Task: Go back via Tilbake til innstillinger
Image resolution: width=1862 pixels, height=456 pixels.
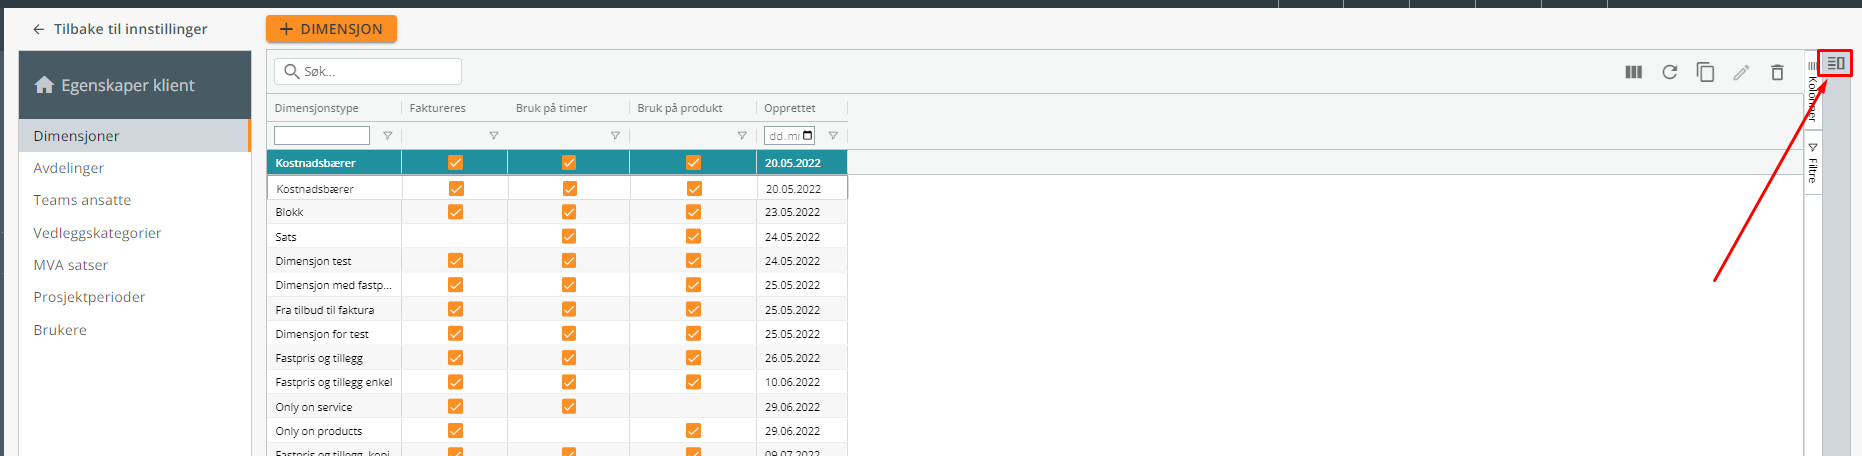Action: coord(120,29)
